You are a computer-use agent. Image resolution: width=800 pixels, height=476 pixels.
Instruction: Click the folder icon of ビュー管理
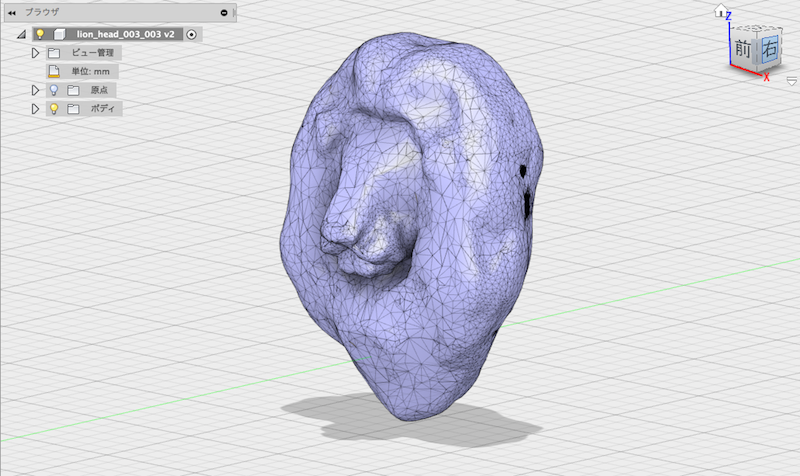pos(54,53)
